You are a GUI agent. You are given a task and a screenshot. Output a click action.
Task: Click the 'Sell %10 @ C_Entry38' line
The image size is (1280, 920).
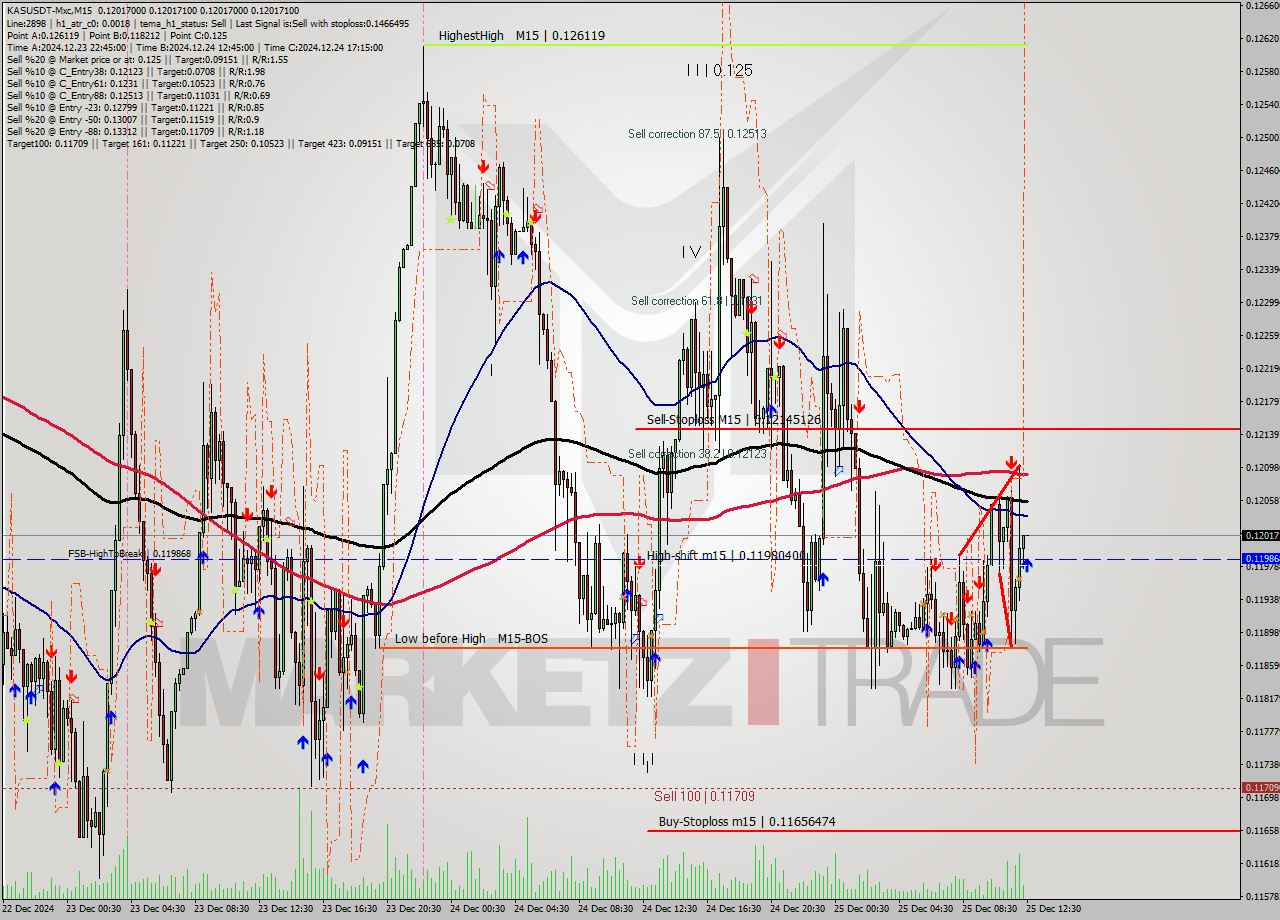pyautogui.click(x=135, y=72)
